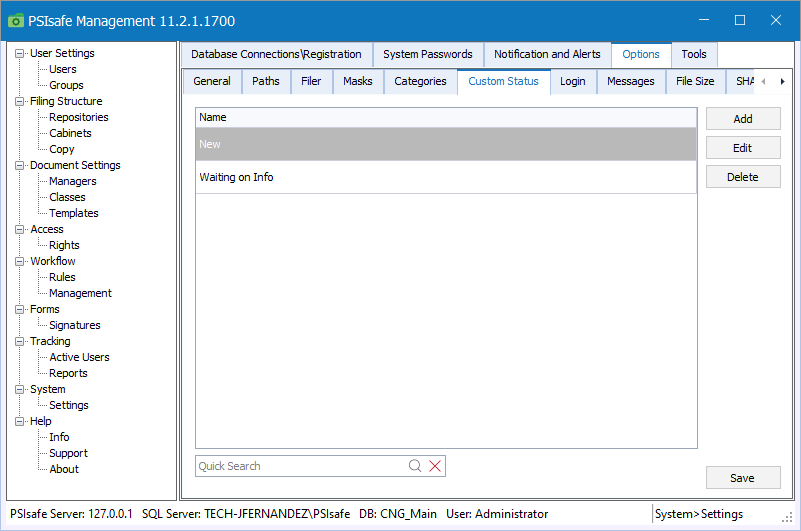Open Rights under Access
The image size is (801, 531).
pyautogui.click(x=64, y=245)
